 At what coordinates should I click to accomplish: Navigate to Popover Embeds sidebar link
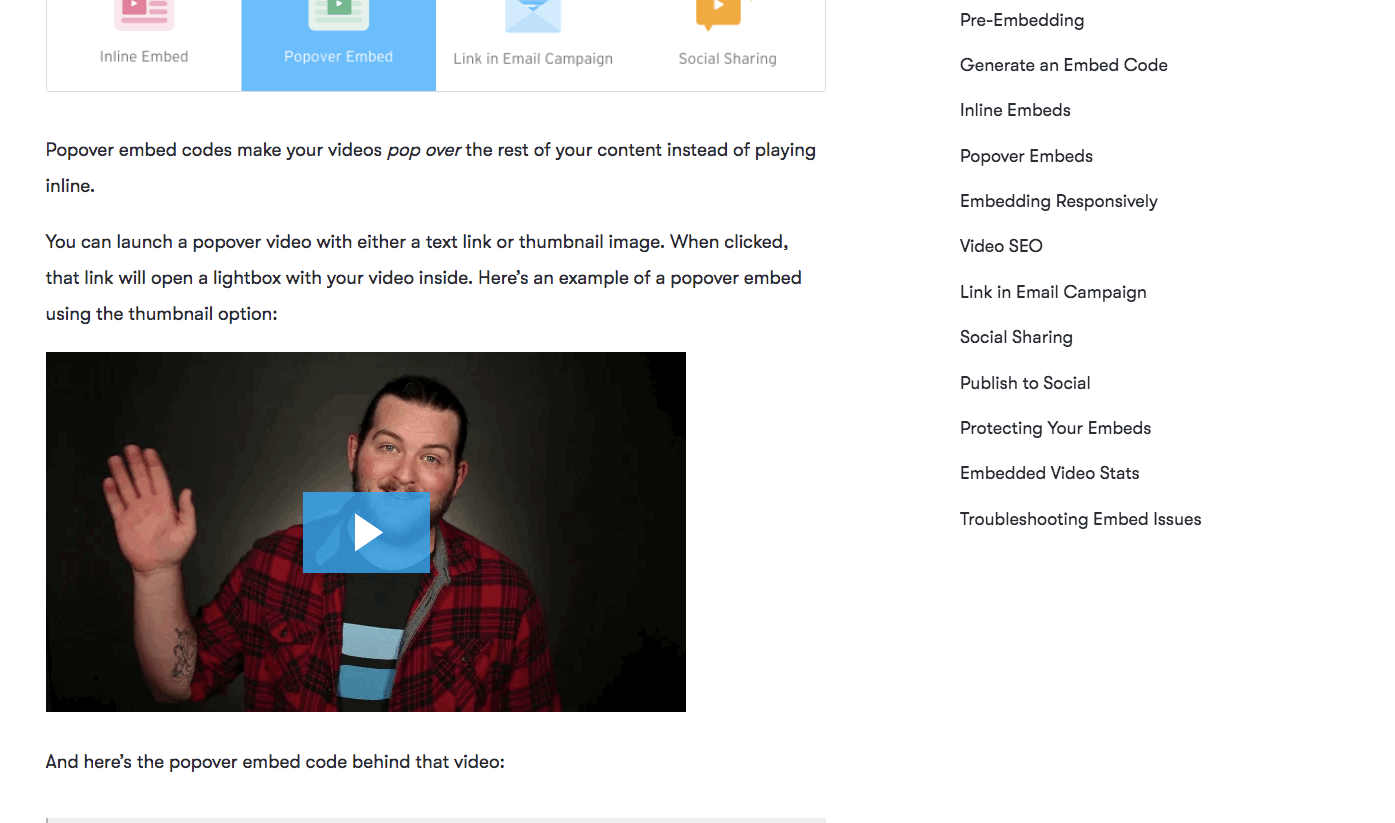point(1026,156)
